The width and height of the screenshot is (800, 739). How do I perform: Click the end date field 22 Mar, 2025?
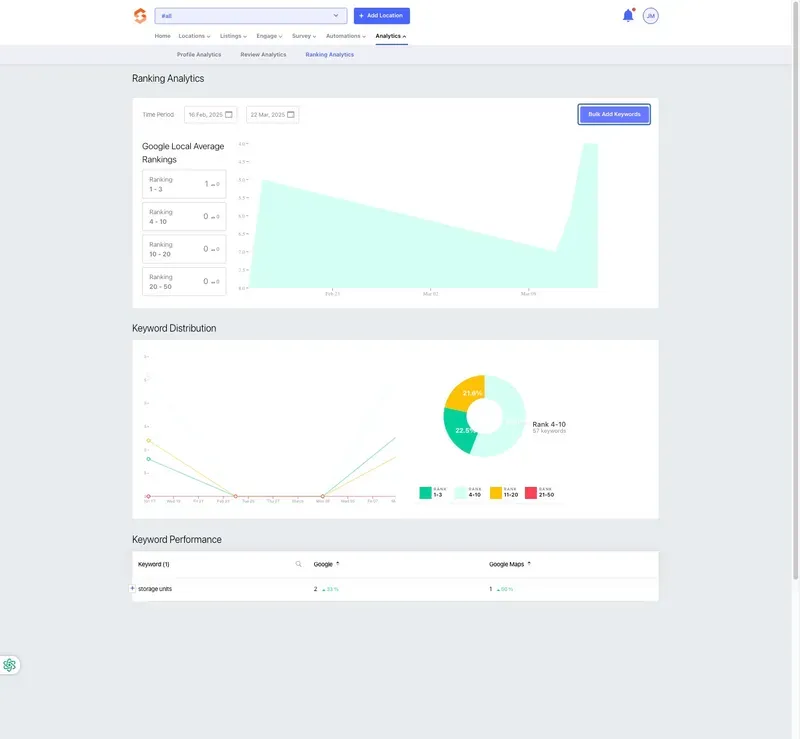click(x=272, y=115)
